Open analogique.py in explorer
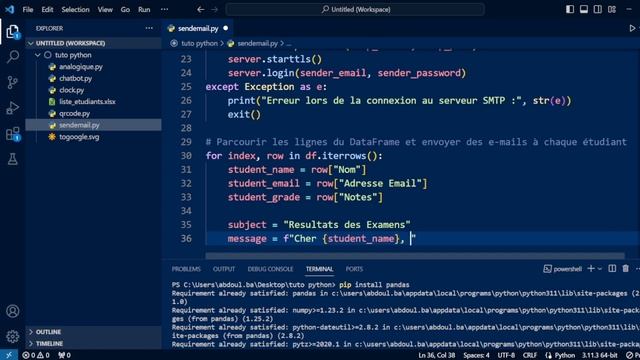This screenshot has width=640, height=360. (x=93, y=67)
